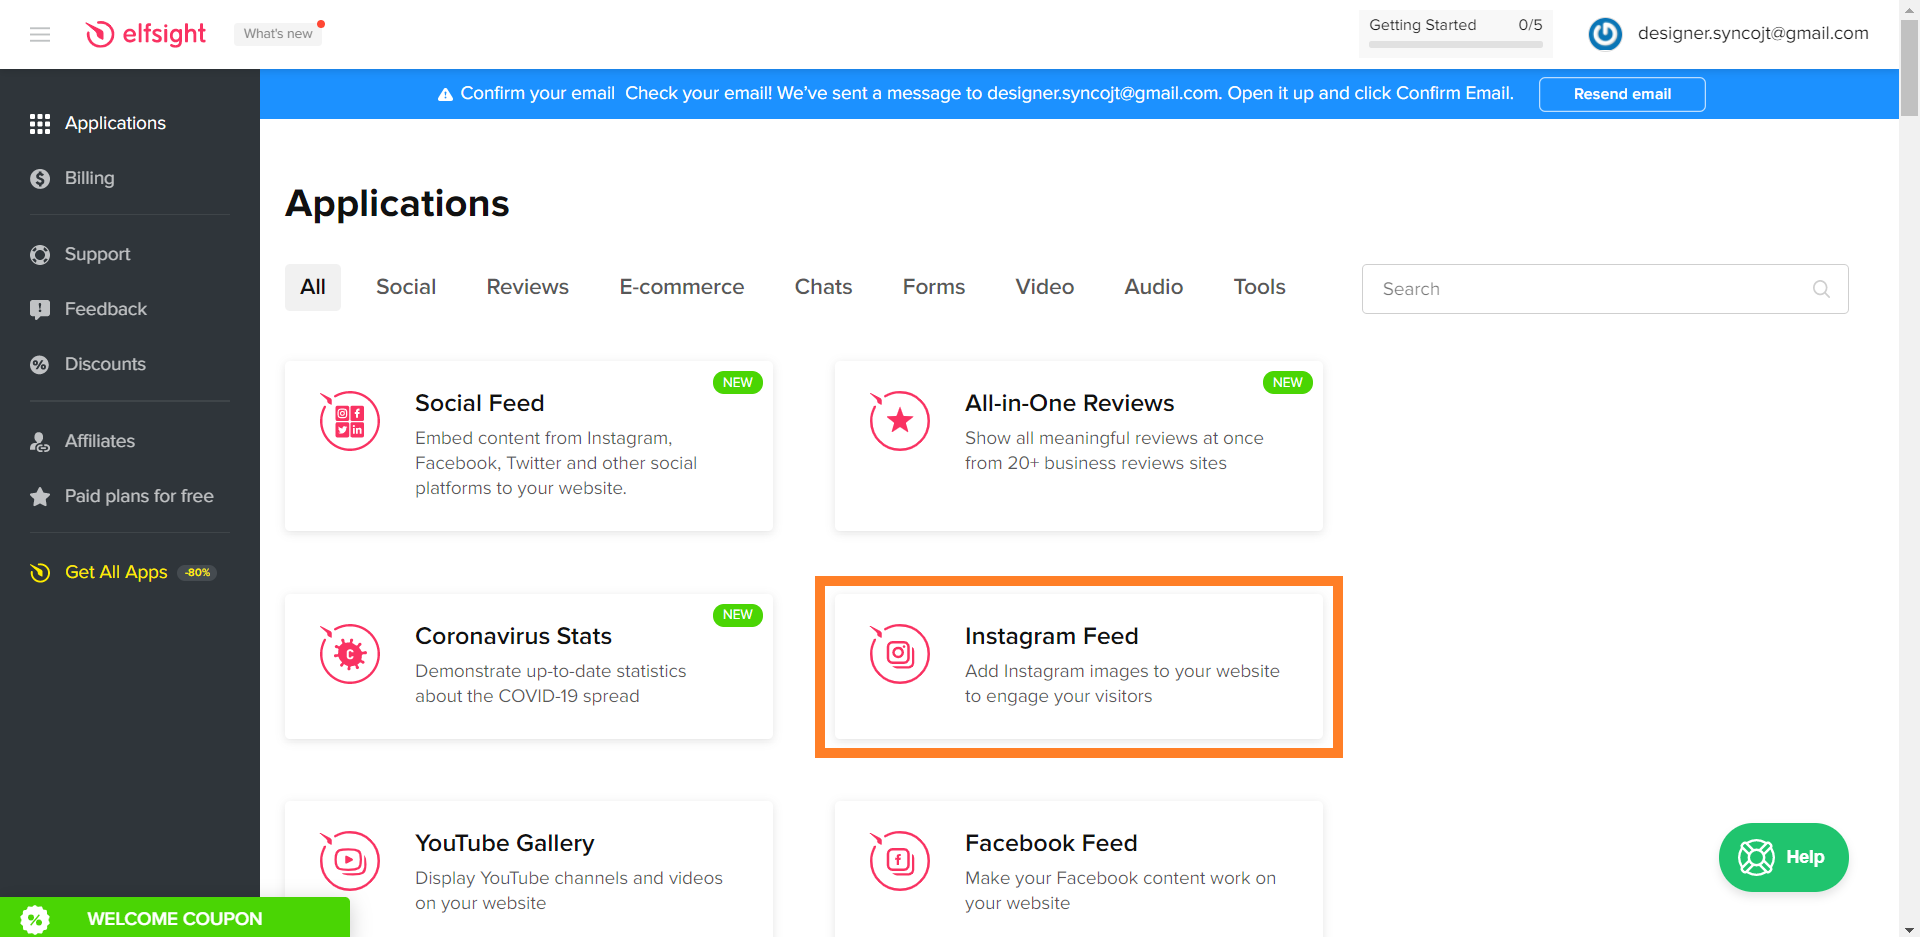The width and height of the screenshot is (1920, 937).
Task: Click the hamburger menu icon
Action: click(40, 35)
